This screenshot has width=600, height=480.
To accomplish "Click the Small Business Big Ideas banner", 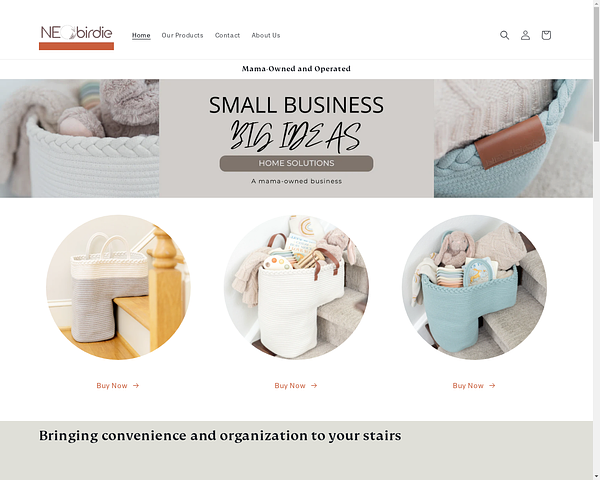I will point(296,138).
